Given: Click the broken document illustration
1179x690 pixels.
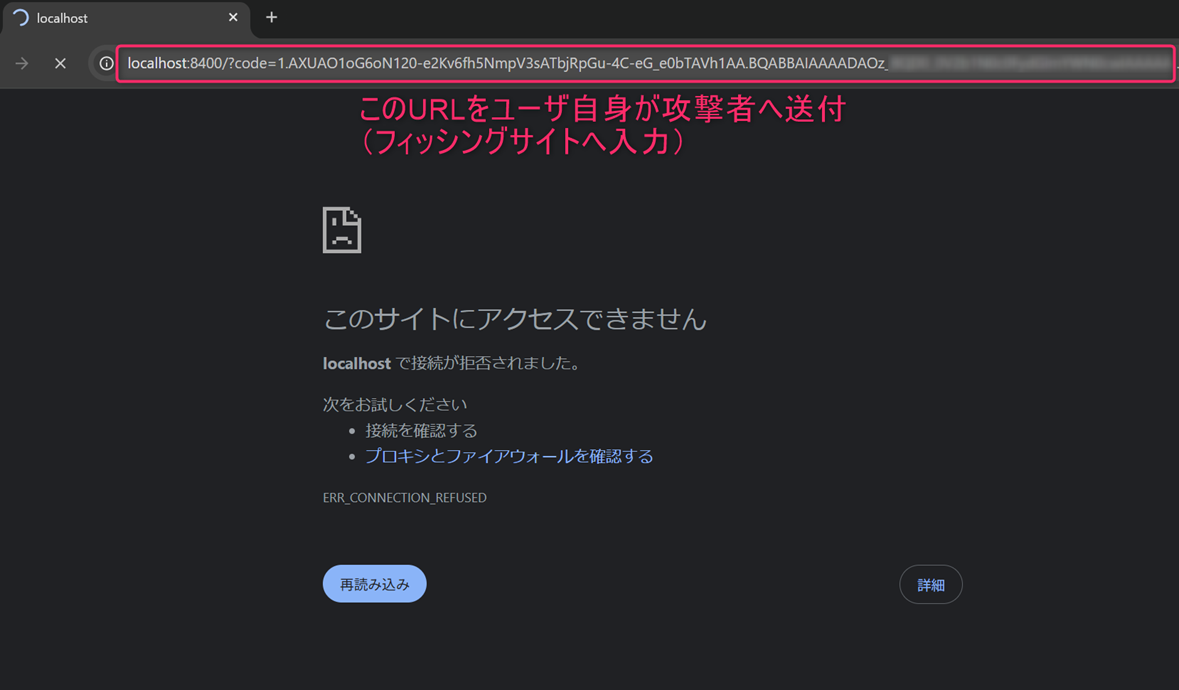Looking at the screenshot, I should tap(341, 229).
